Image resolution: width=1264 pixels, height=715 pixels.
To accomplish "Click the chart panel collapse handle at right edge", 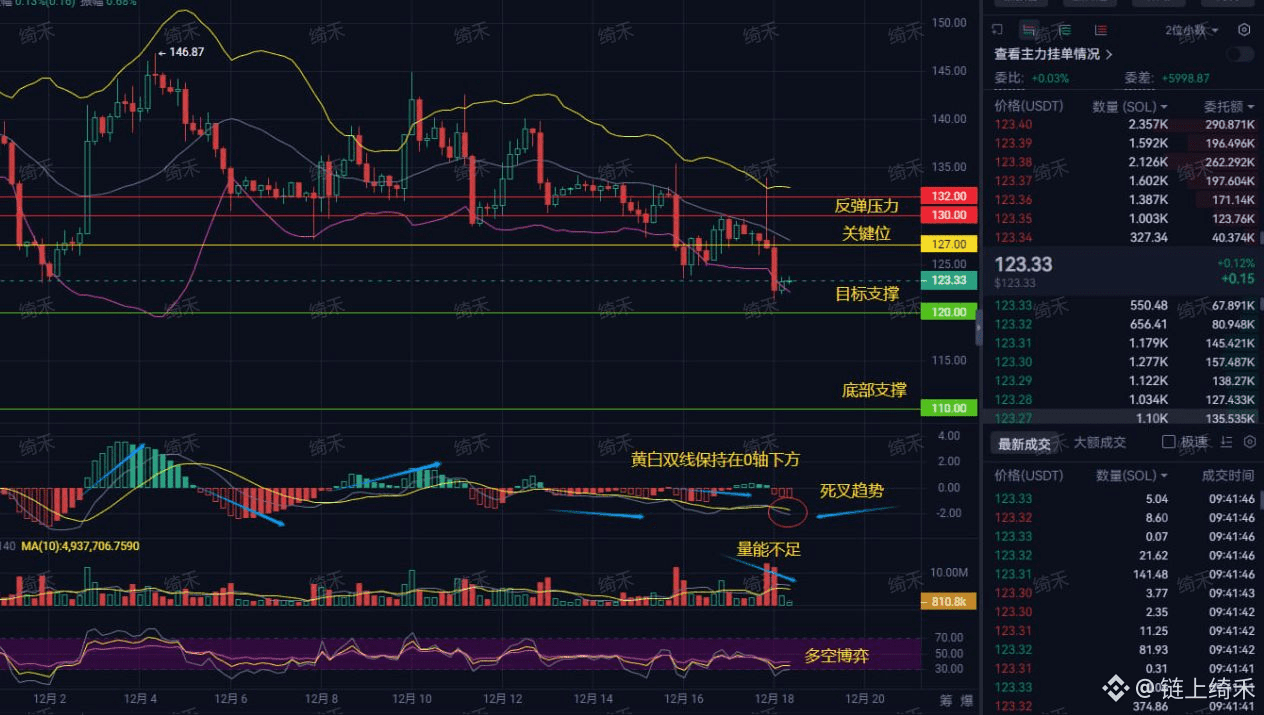I will (x=979, y=328).
